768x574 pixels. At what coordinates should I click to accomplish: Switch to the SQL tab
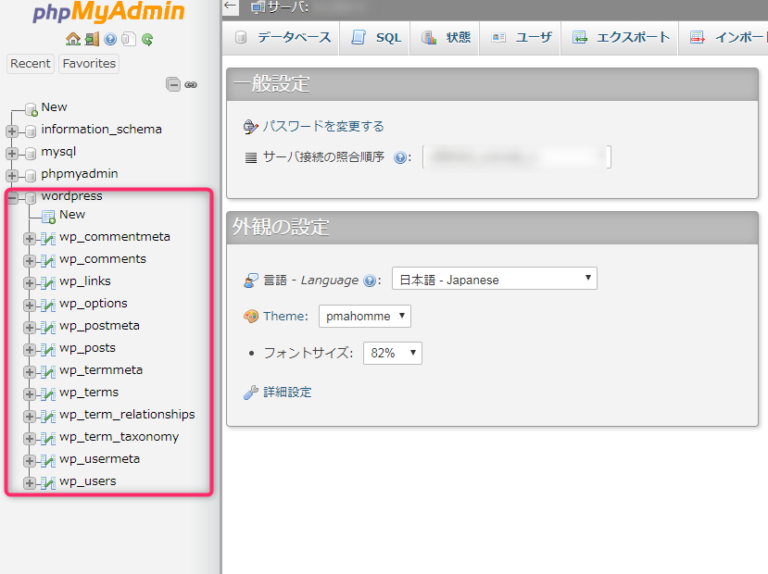click(x=376, y=38)
